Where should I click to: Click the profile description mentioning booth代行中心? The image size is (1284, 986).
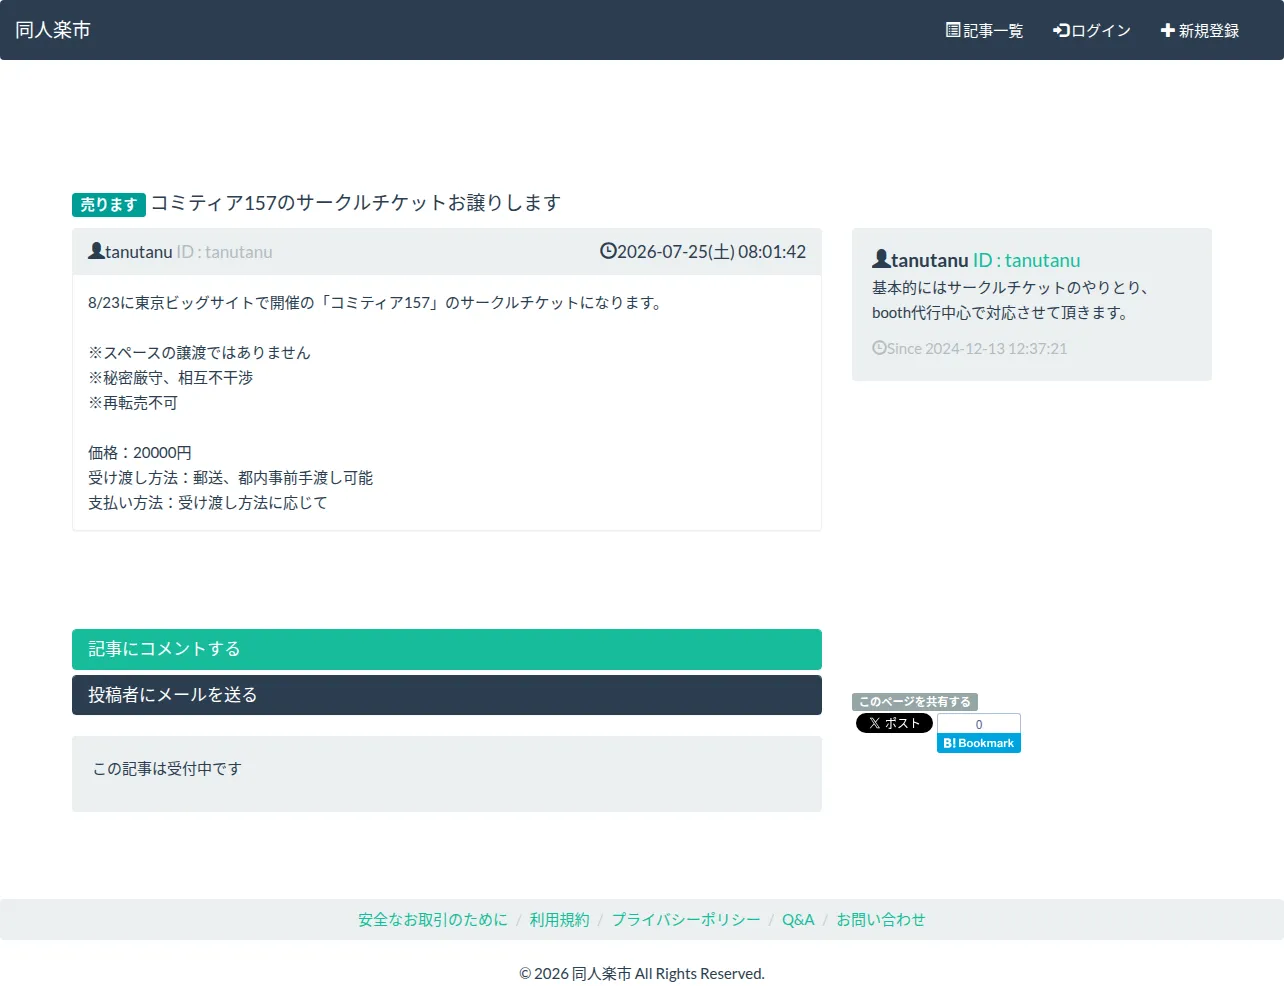click(1010, 300)
